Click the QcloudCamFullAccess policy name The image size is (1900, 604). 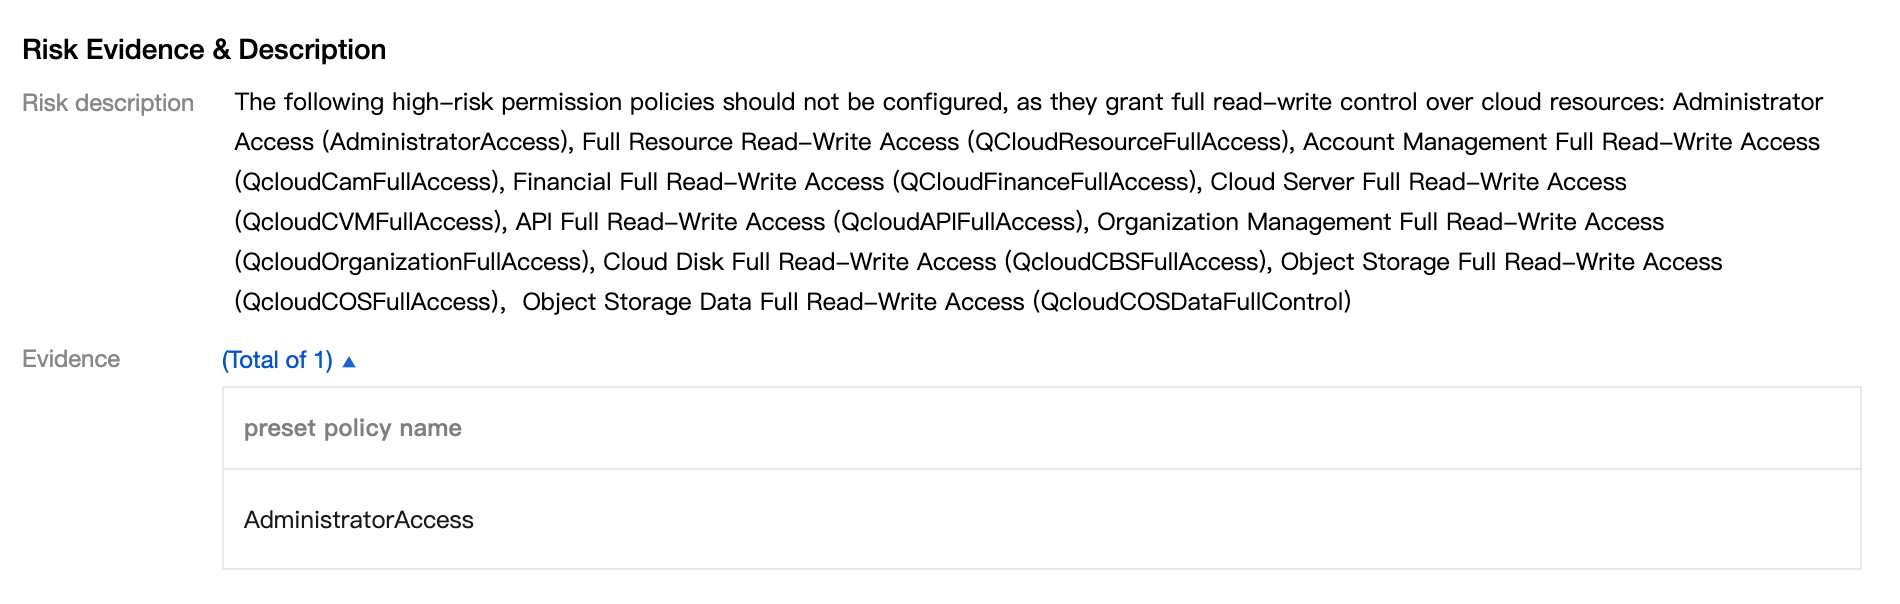[367, 182]
